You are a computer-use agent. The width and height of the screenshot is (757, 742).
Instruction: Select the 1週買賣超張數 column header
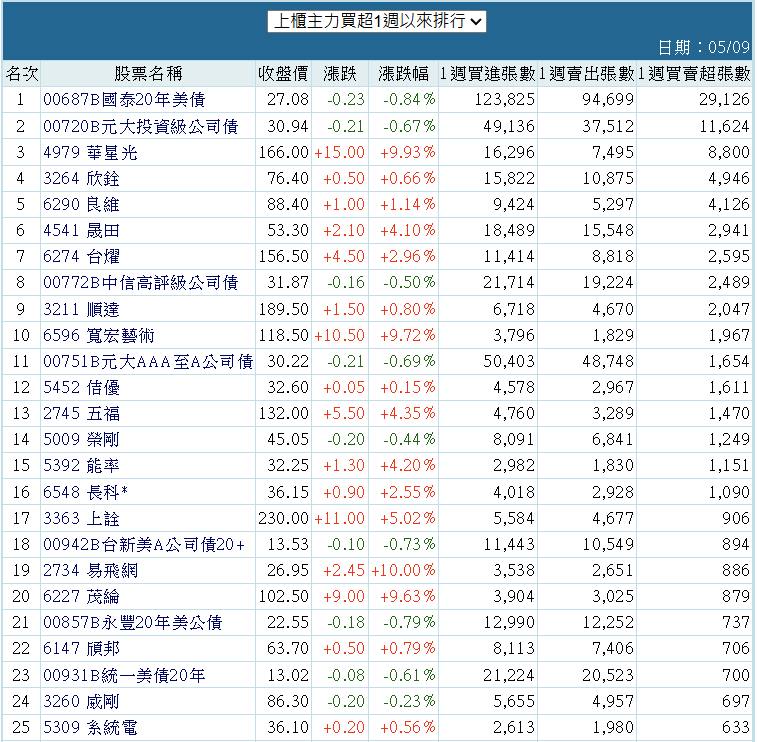694,73
